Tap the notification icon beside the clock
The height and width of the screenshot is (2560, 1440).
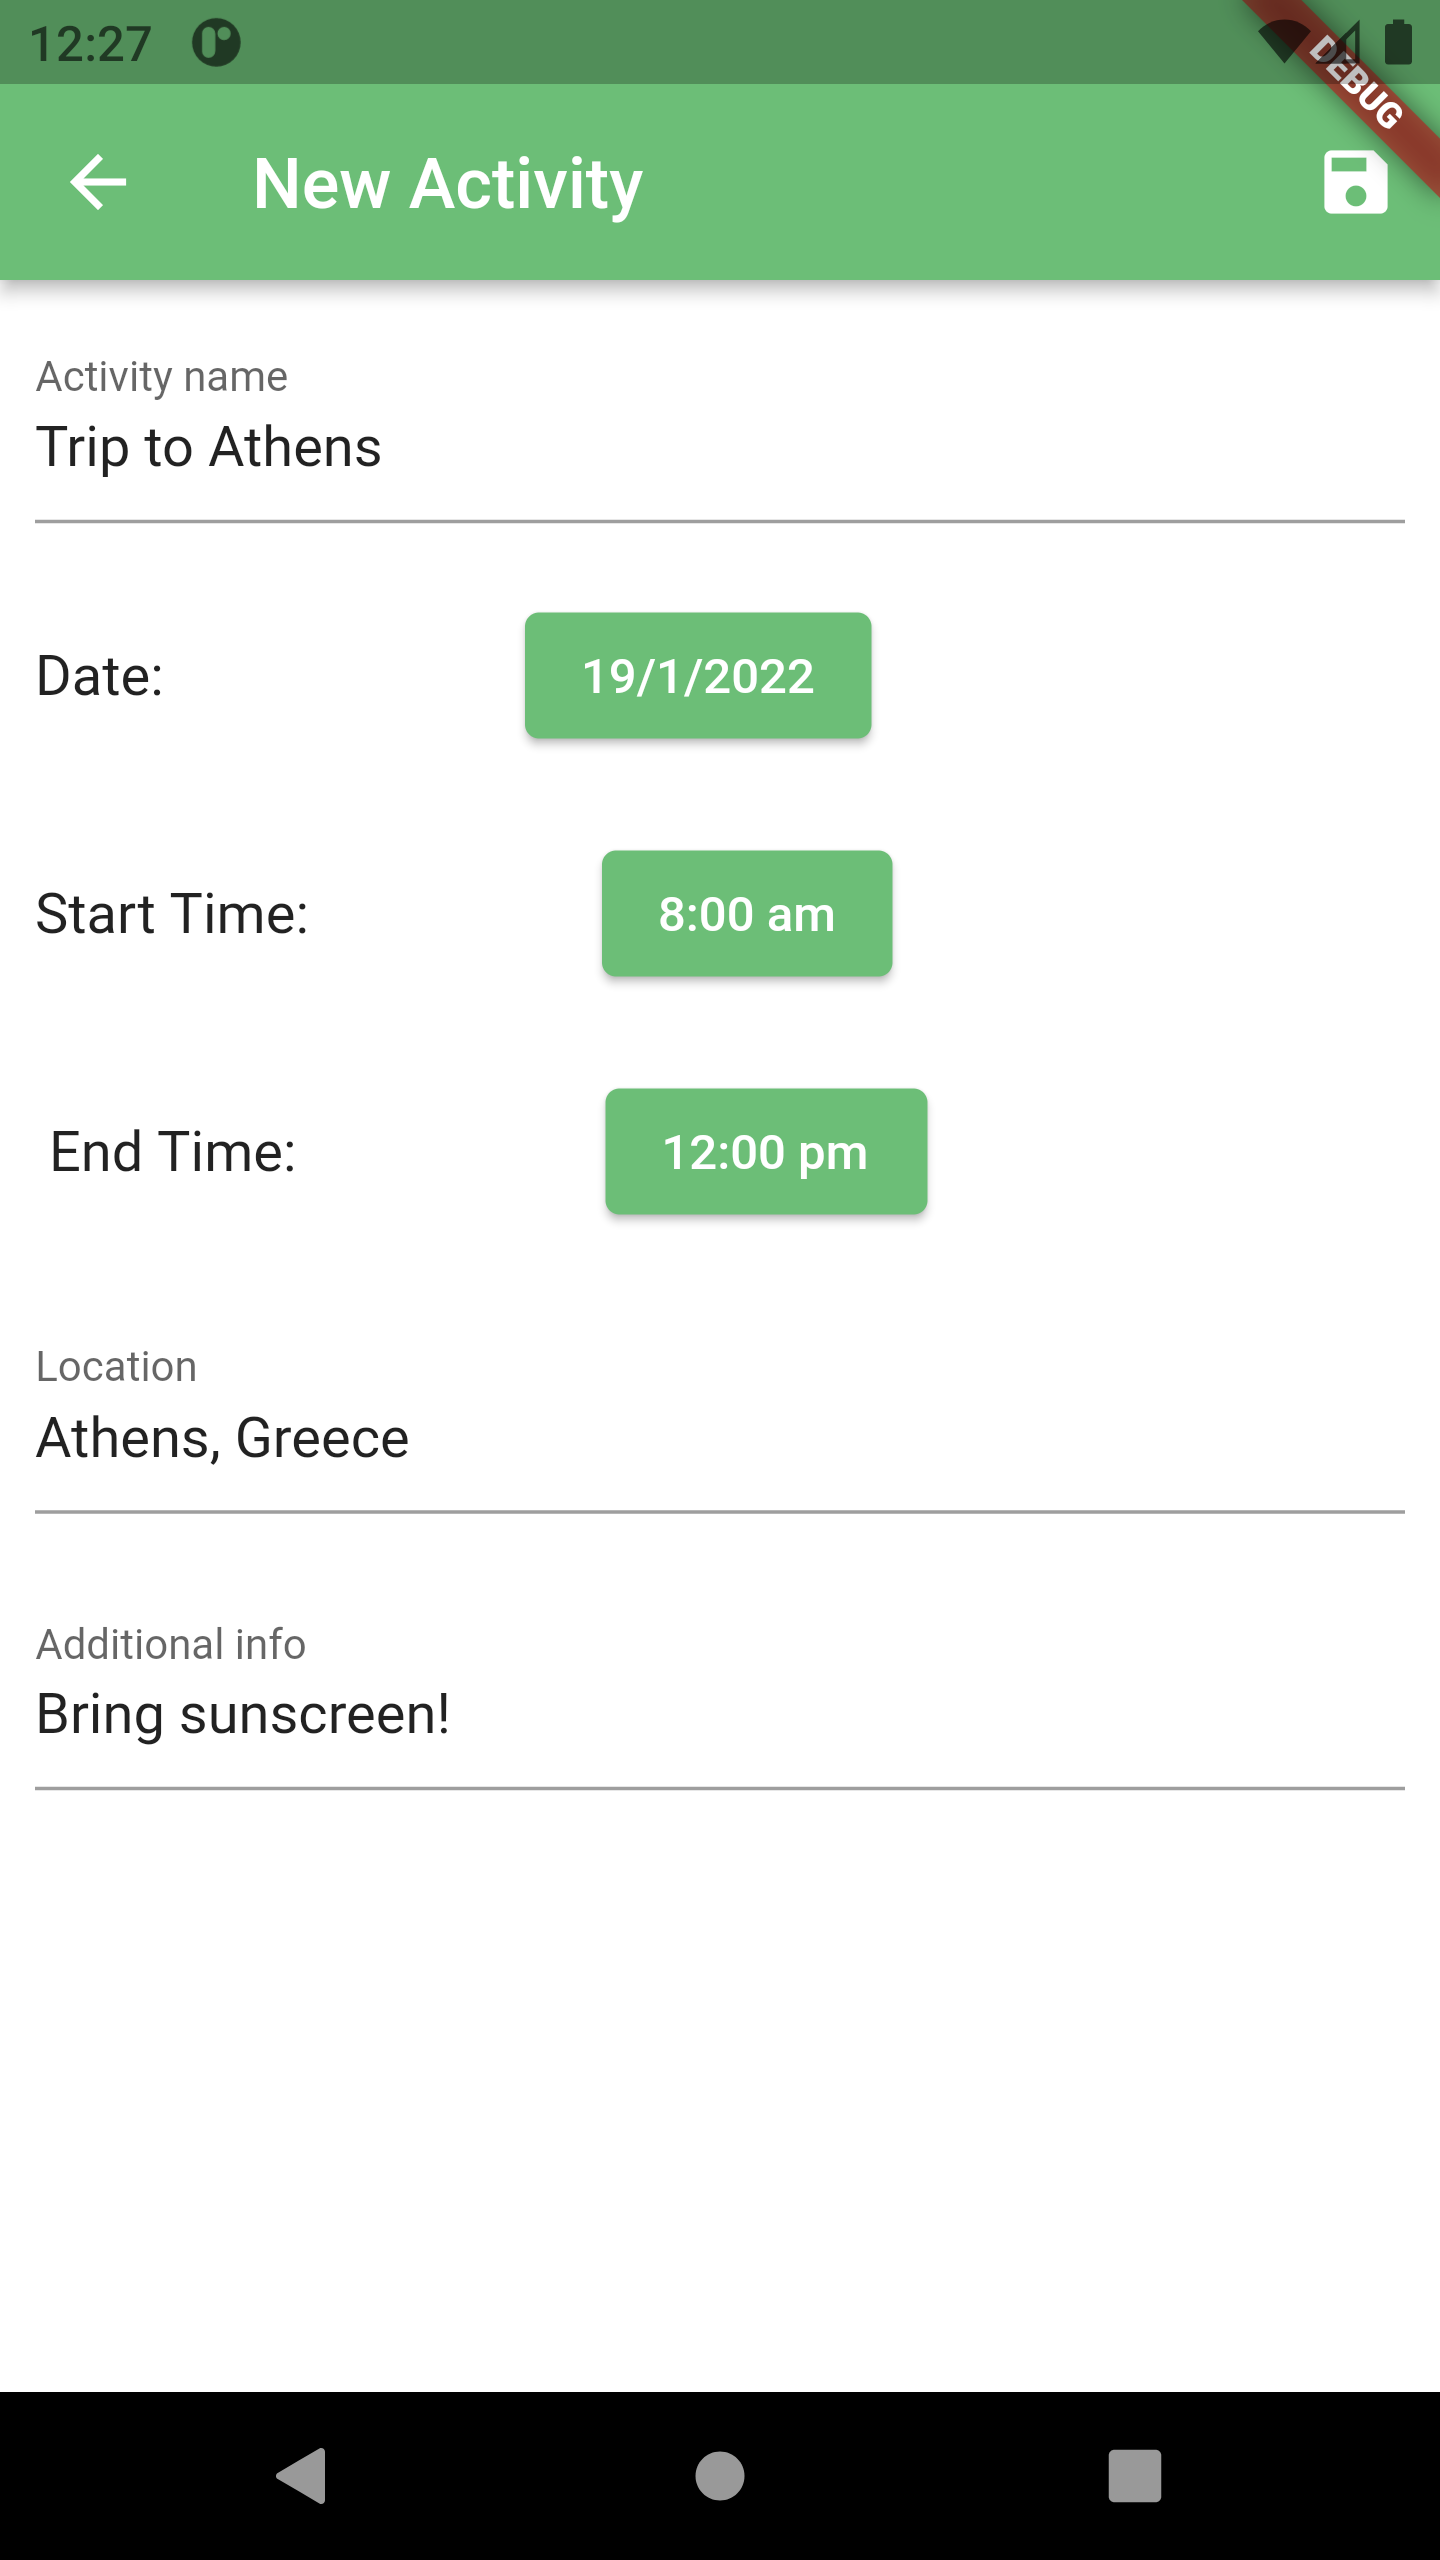pos(216,43)
